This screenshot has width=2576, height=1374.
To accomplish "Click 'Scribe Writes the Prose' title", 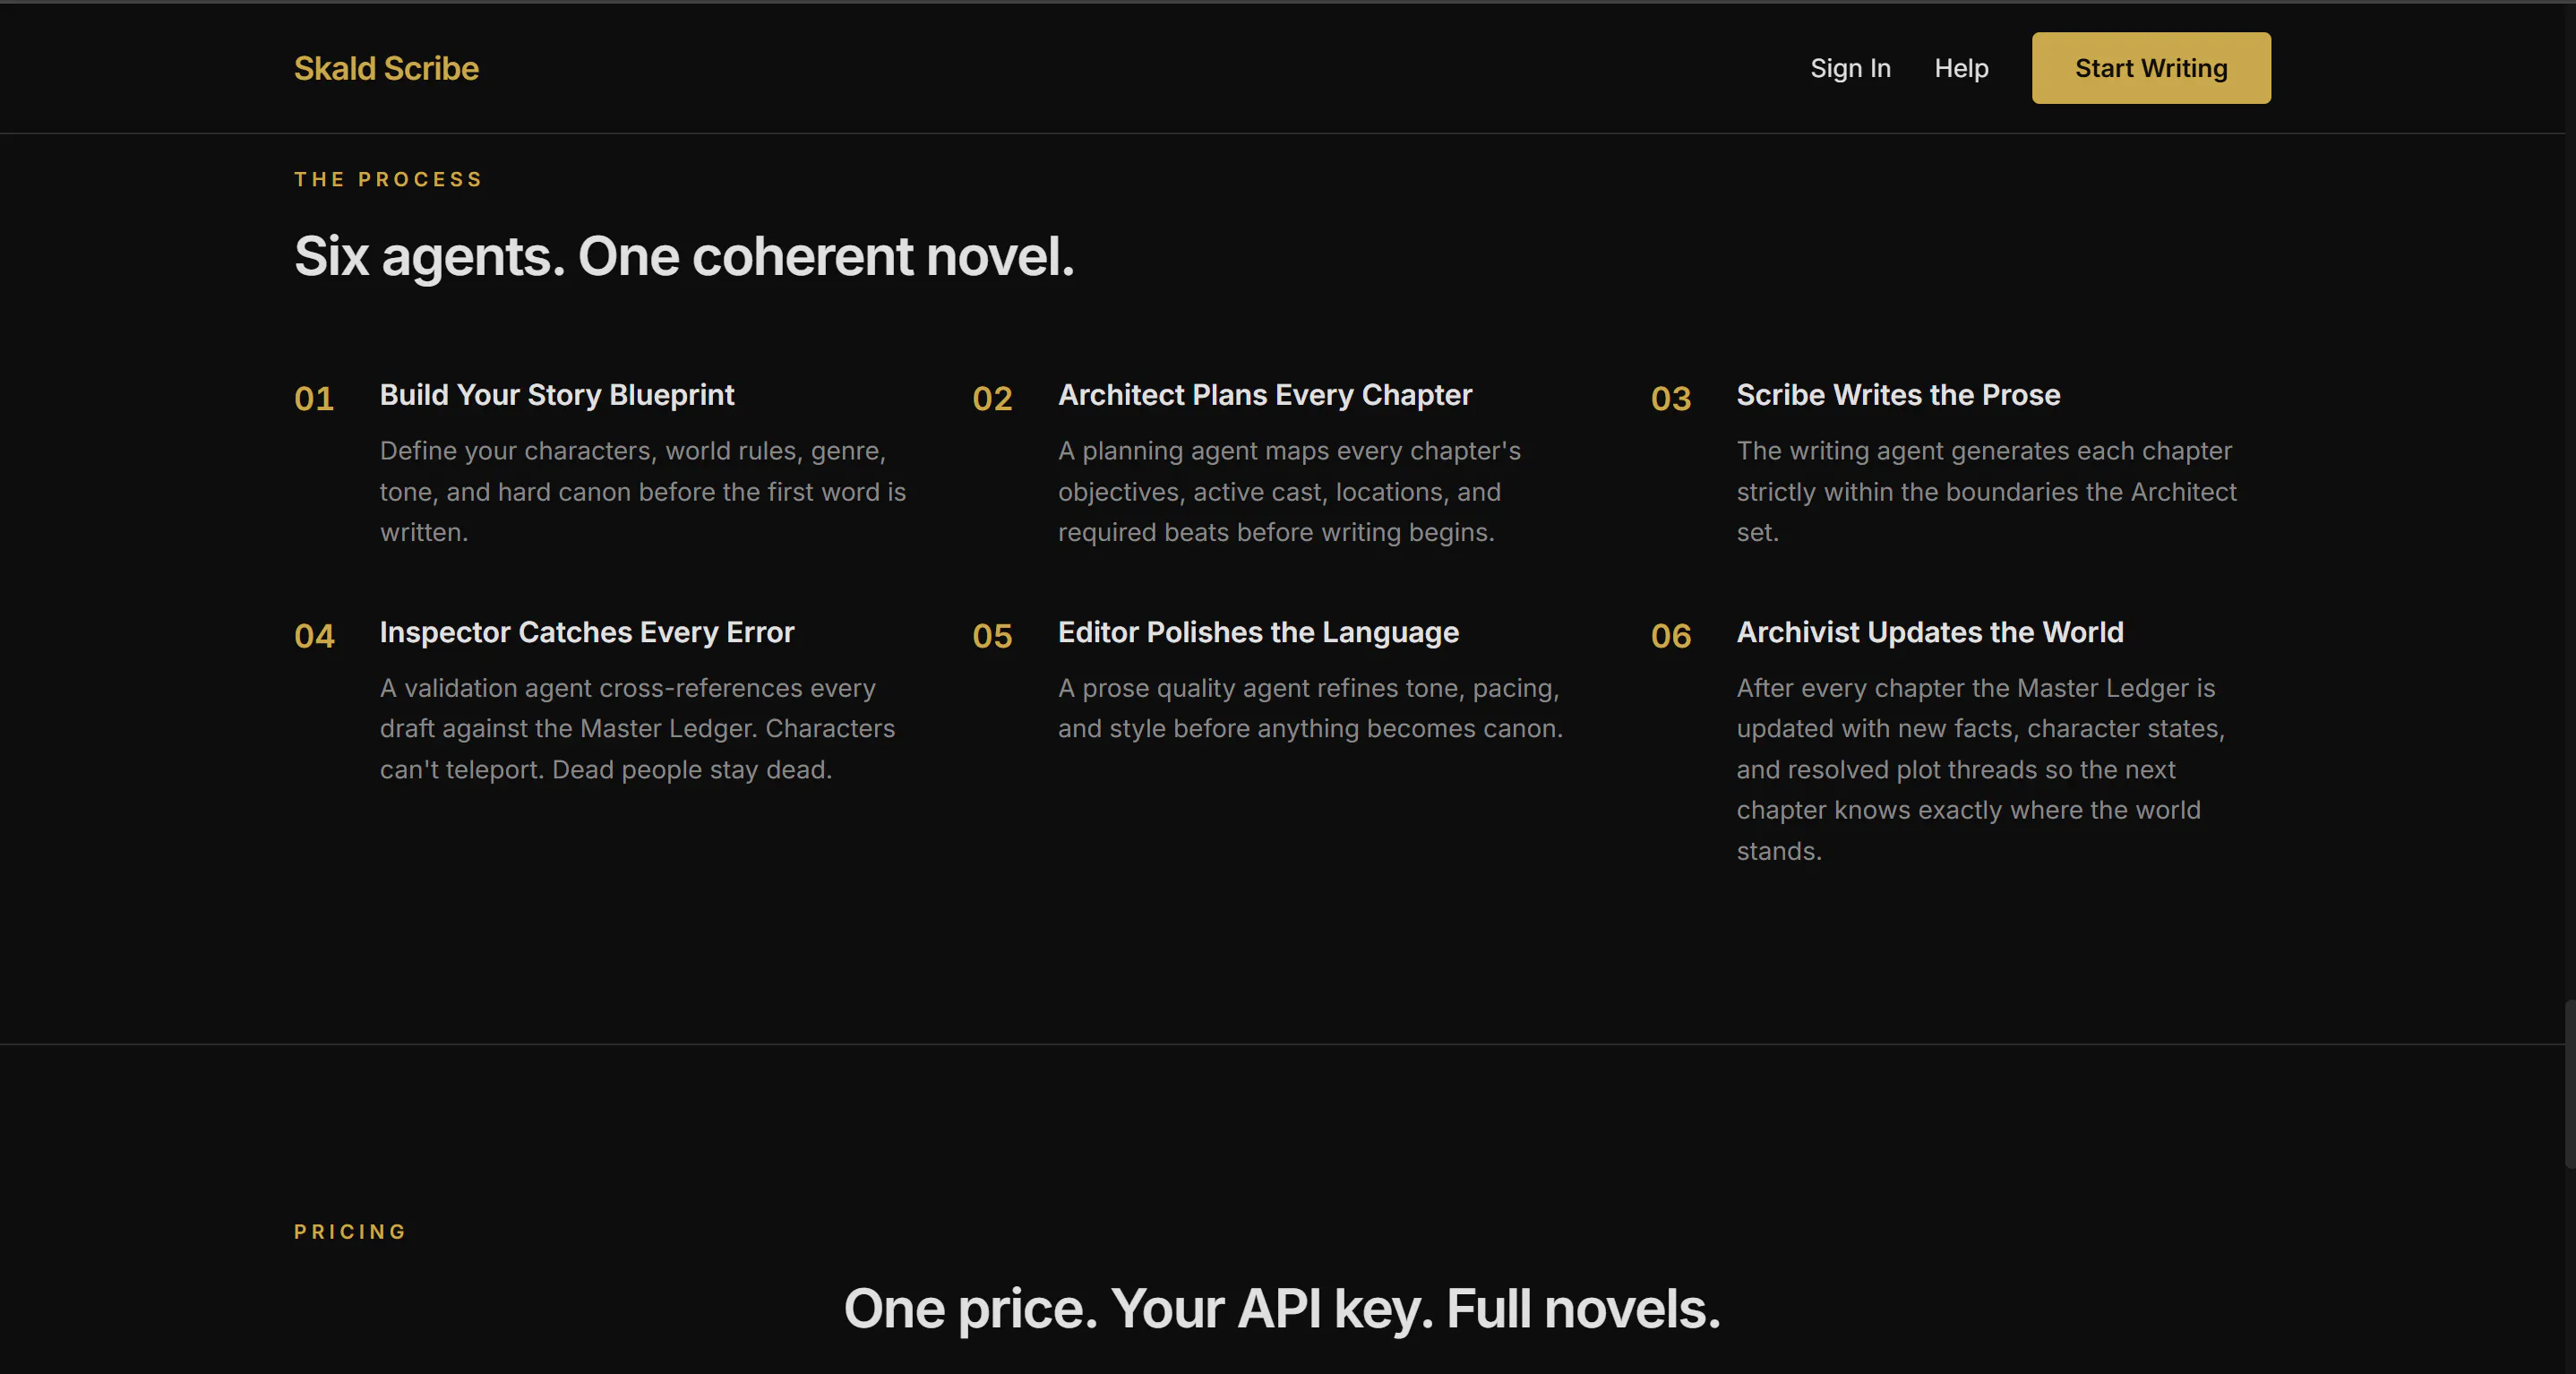I will pos(1898,395).
